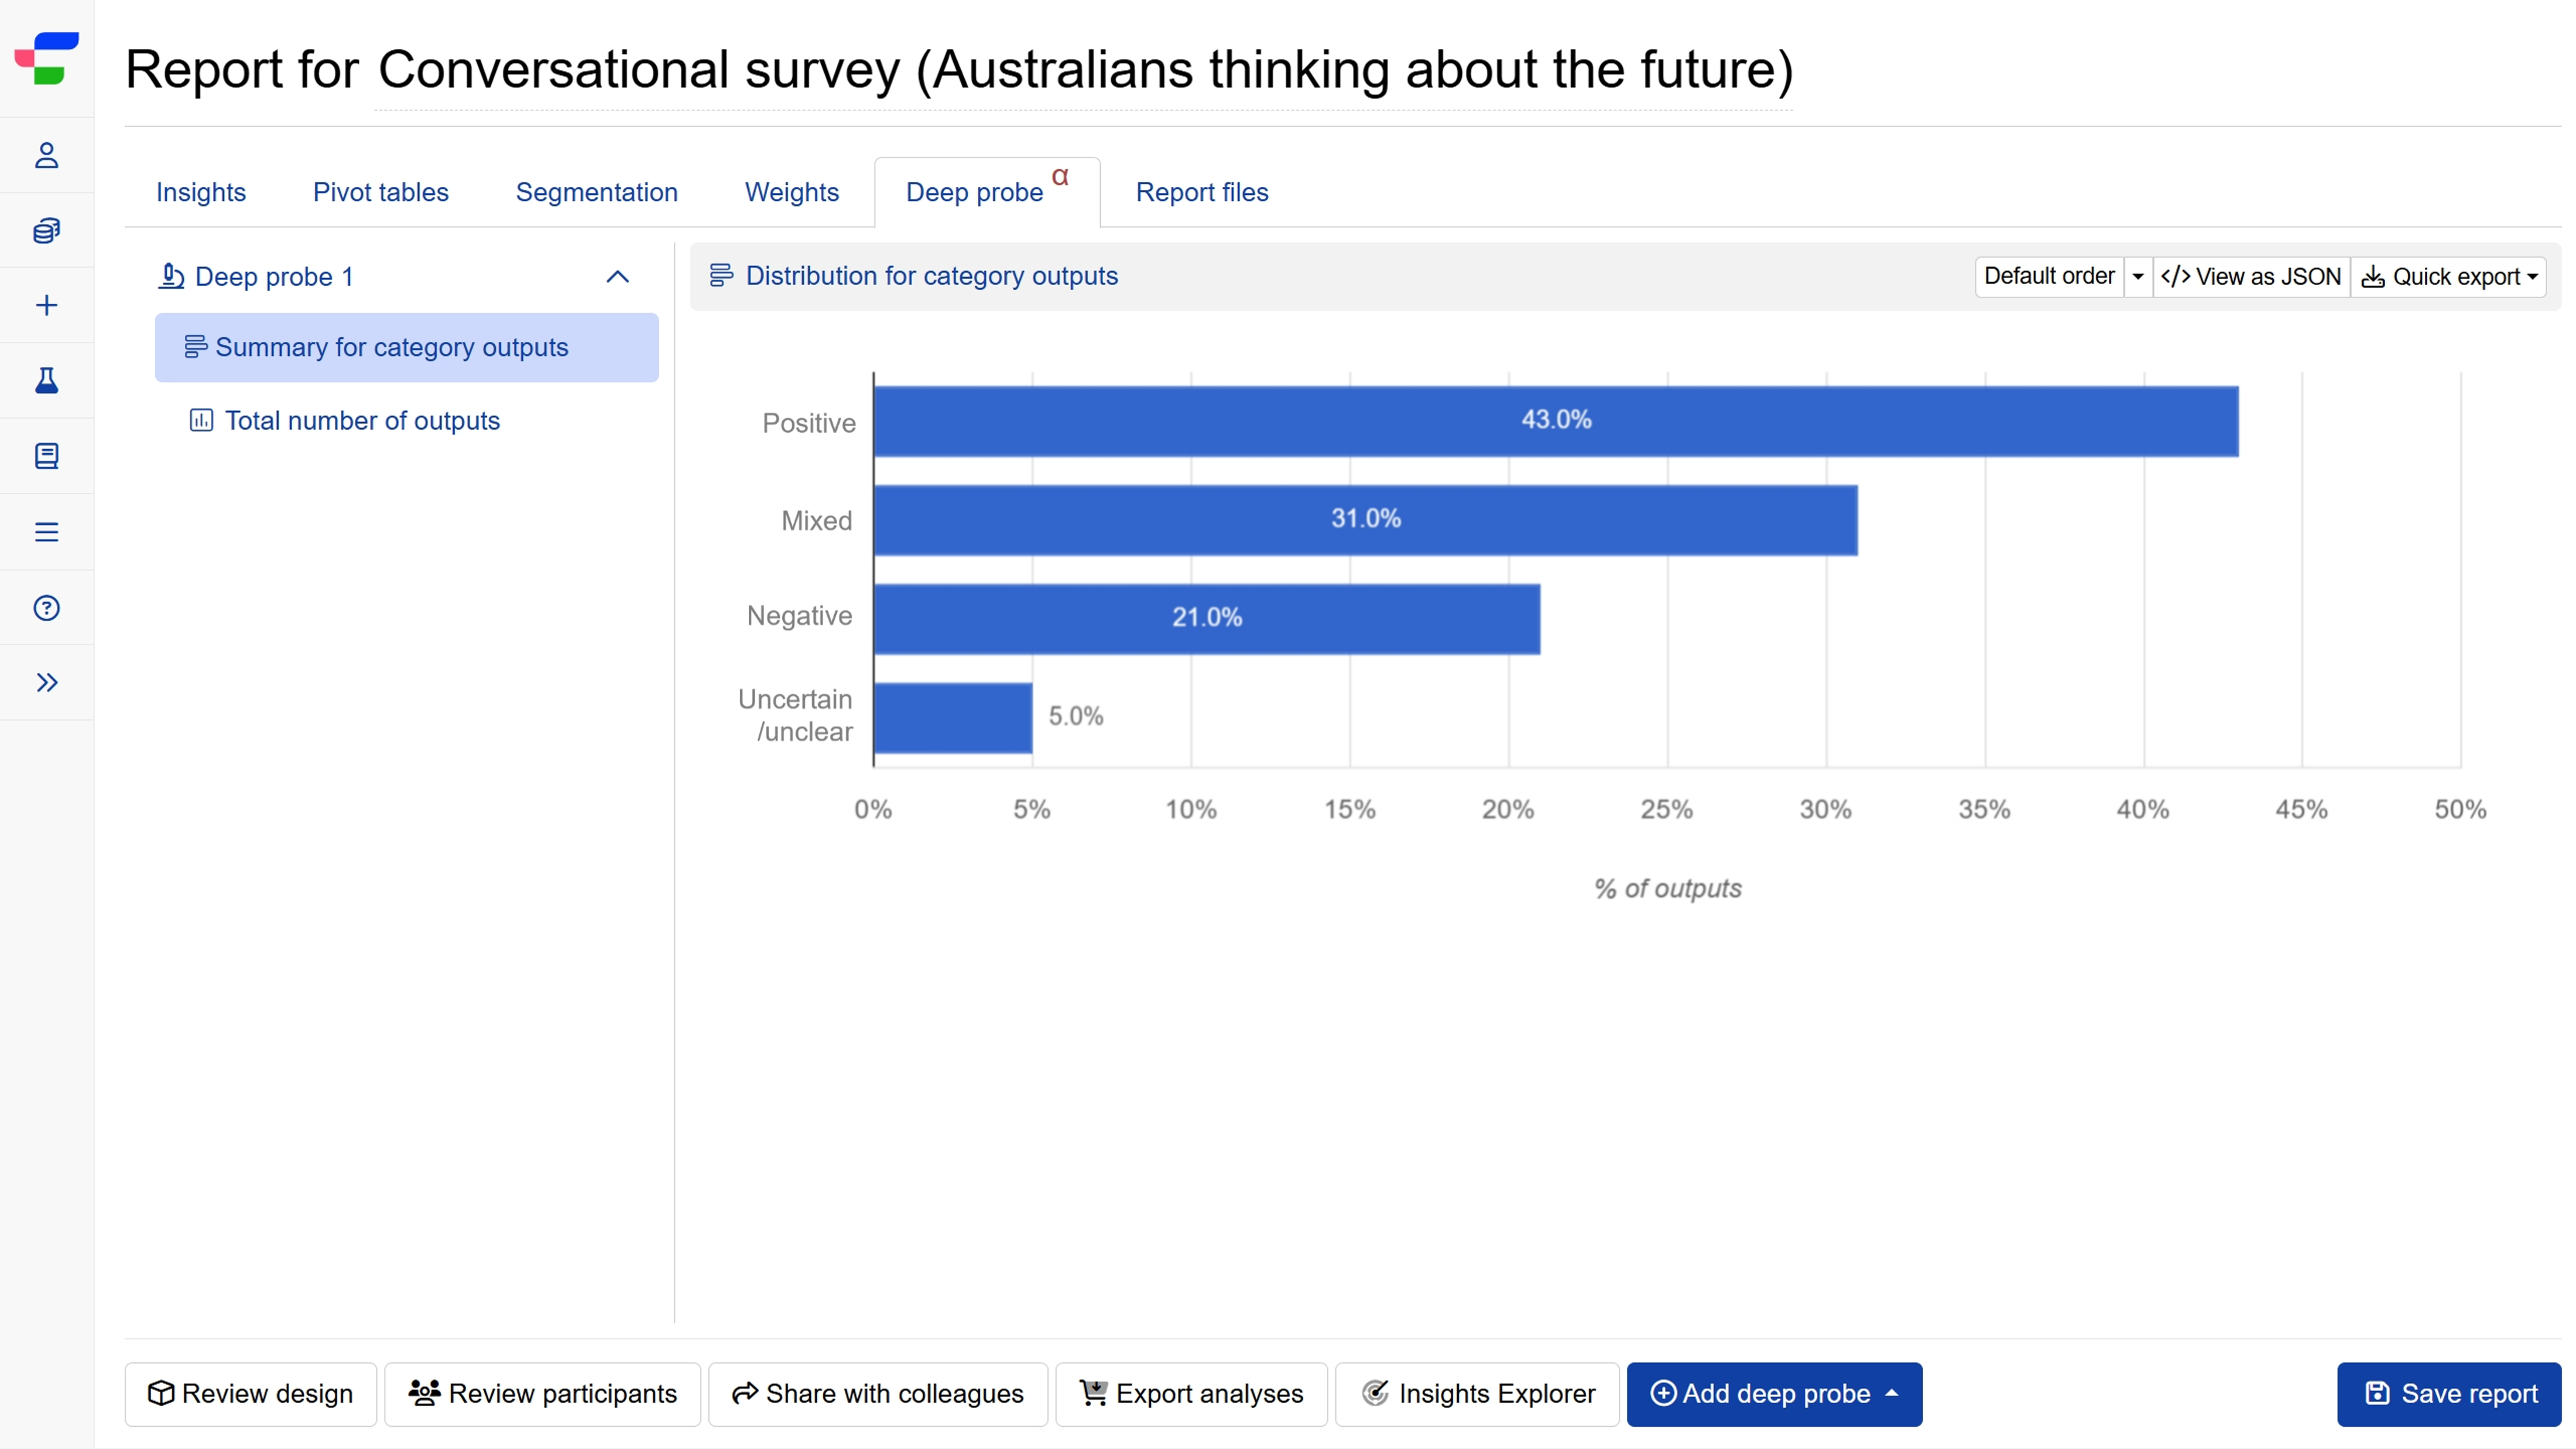Expand sidebar with double chevron icon
The image size is (2576, 1449).
[x=46, y=683]
